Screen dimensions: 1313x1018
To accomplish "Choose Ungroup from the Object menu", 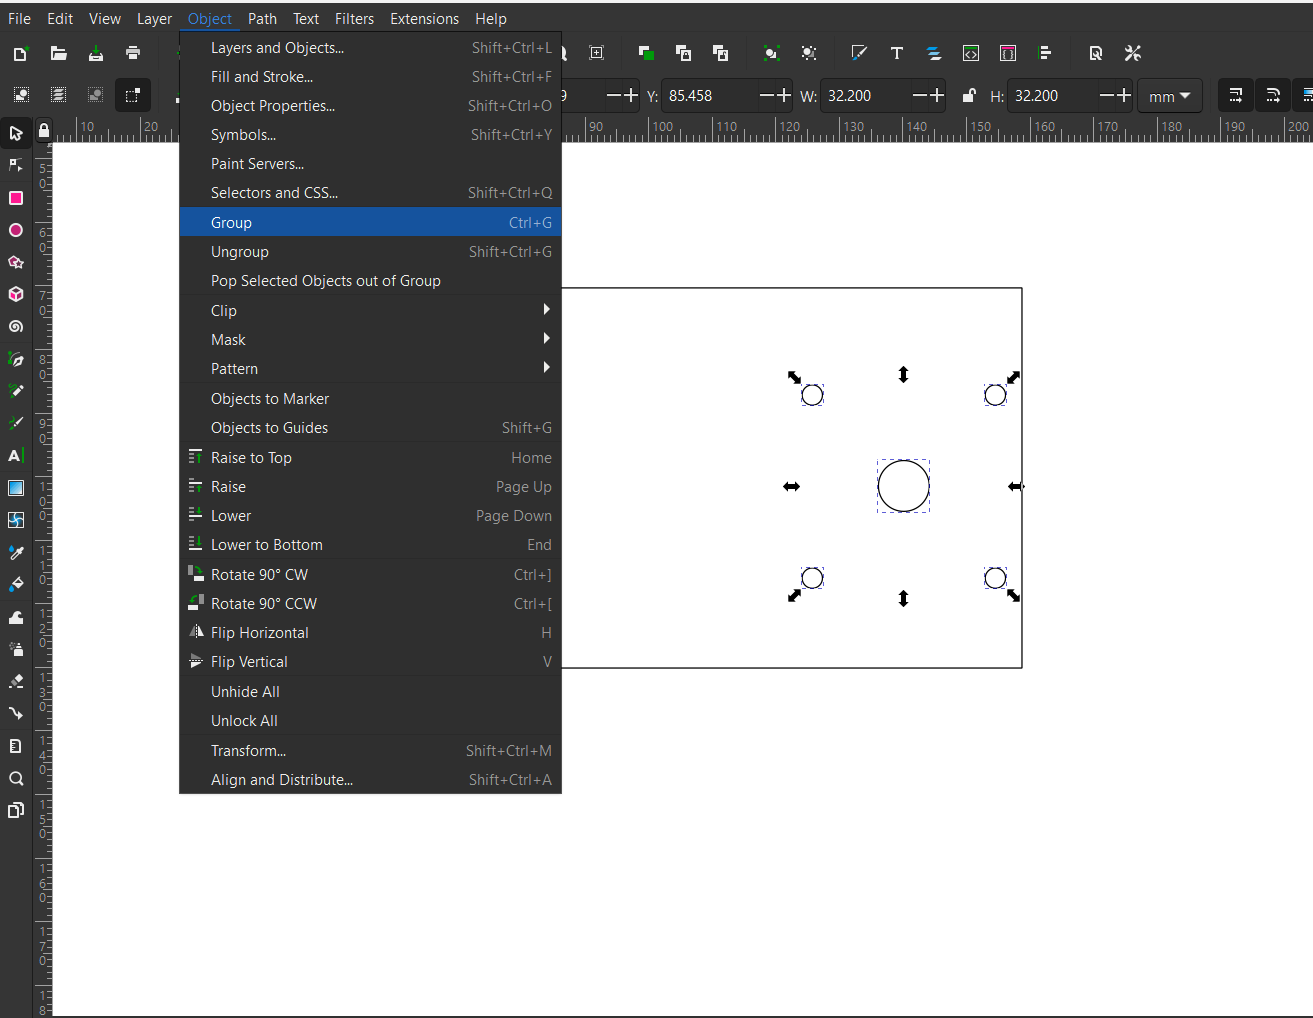I will coord(371,252).
